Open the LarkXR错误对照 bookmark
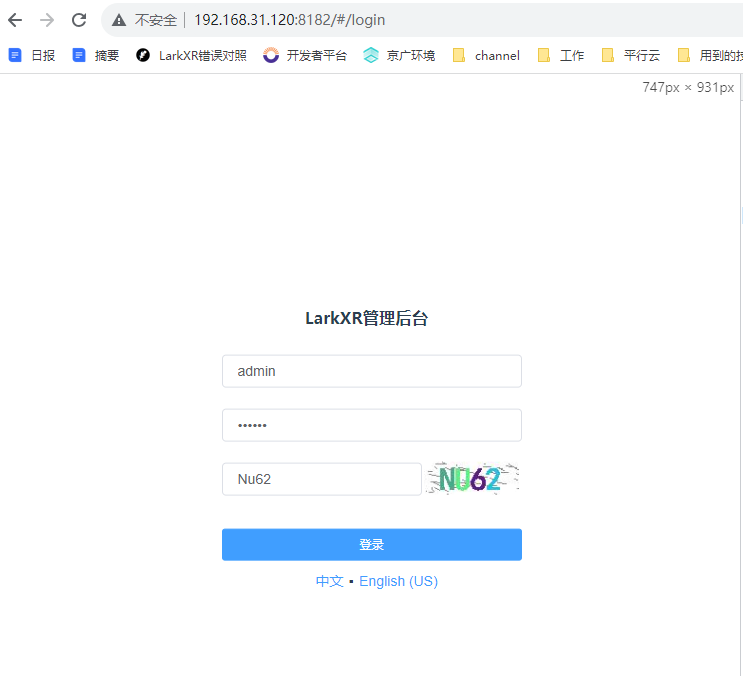743x676 pixels. coord(191,55)
